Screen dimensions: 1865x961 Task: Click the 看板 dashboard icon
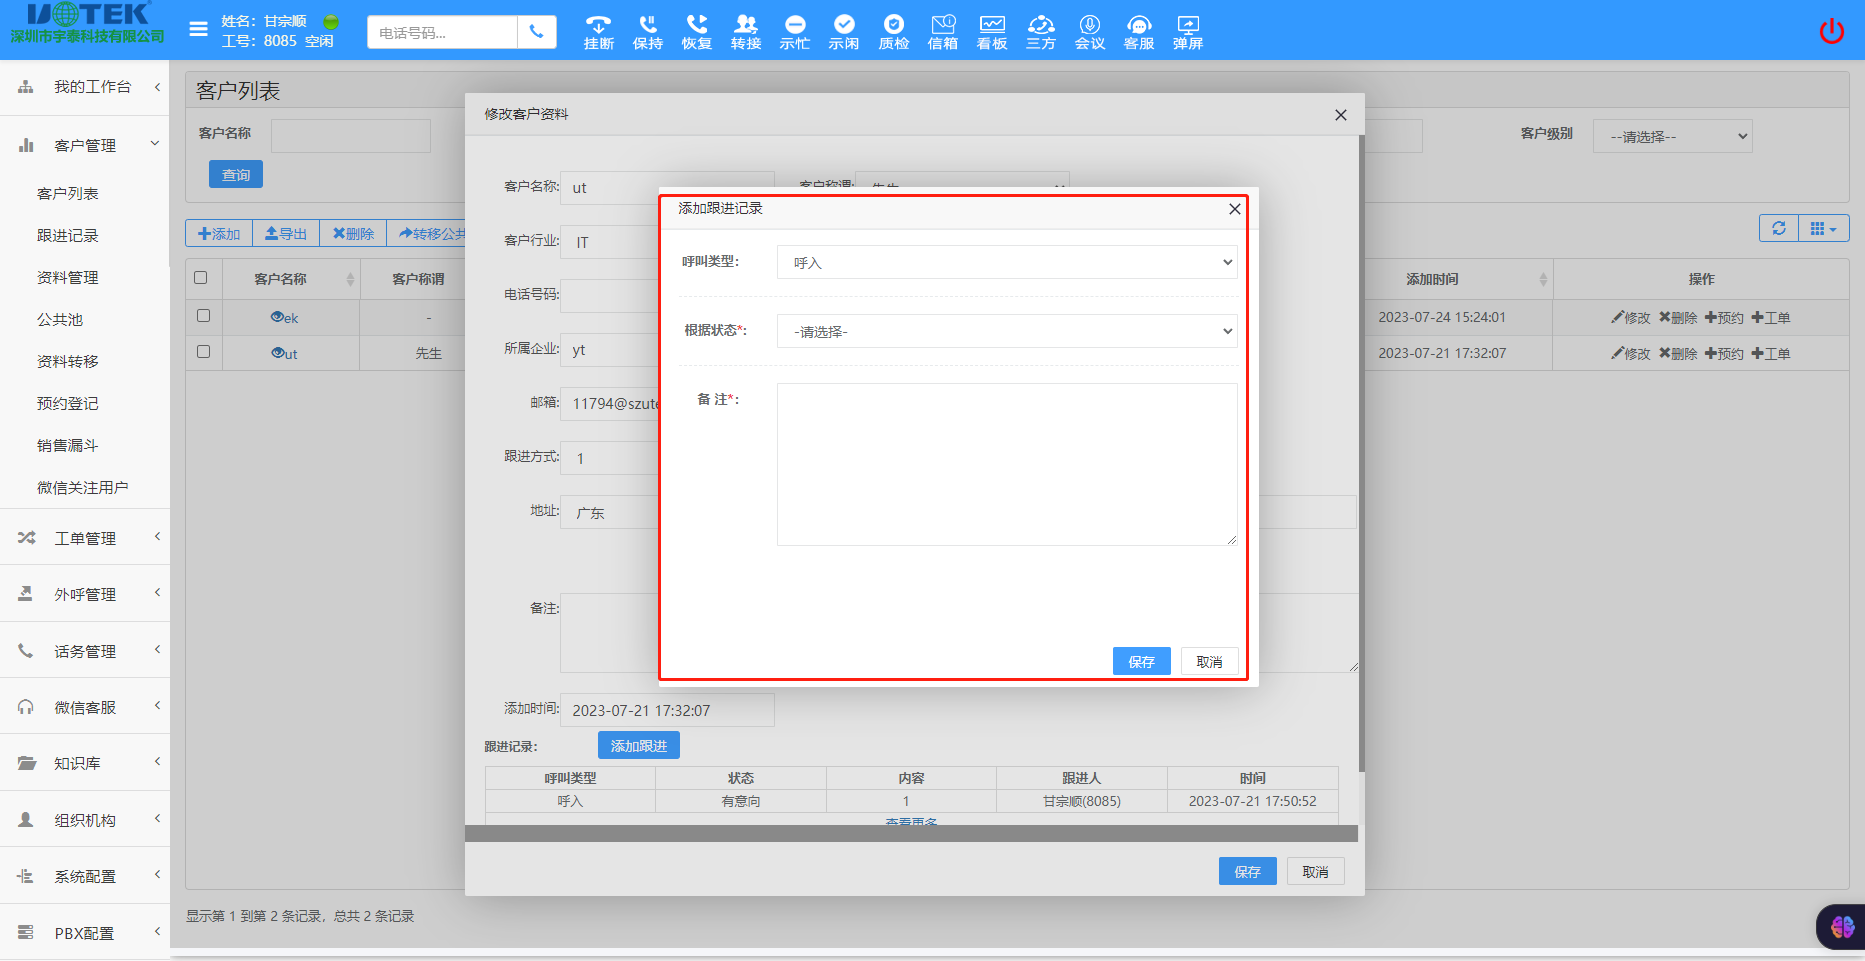pos(991,30)
